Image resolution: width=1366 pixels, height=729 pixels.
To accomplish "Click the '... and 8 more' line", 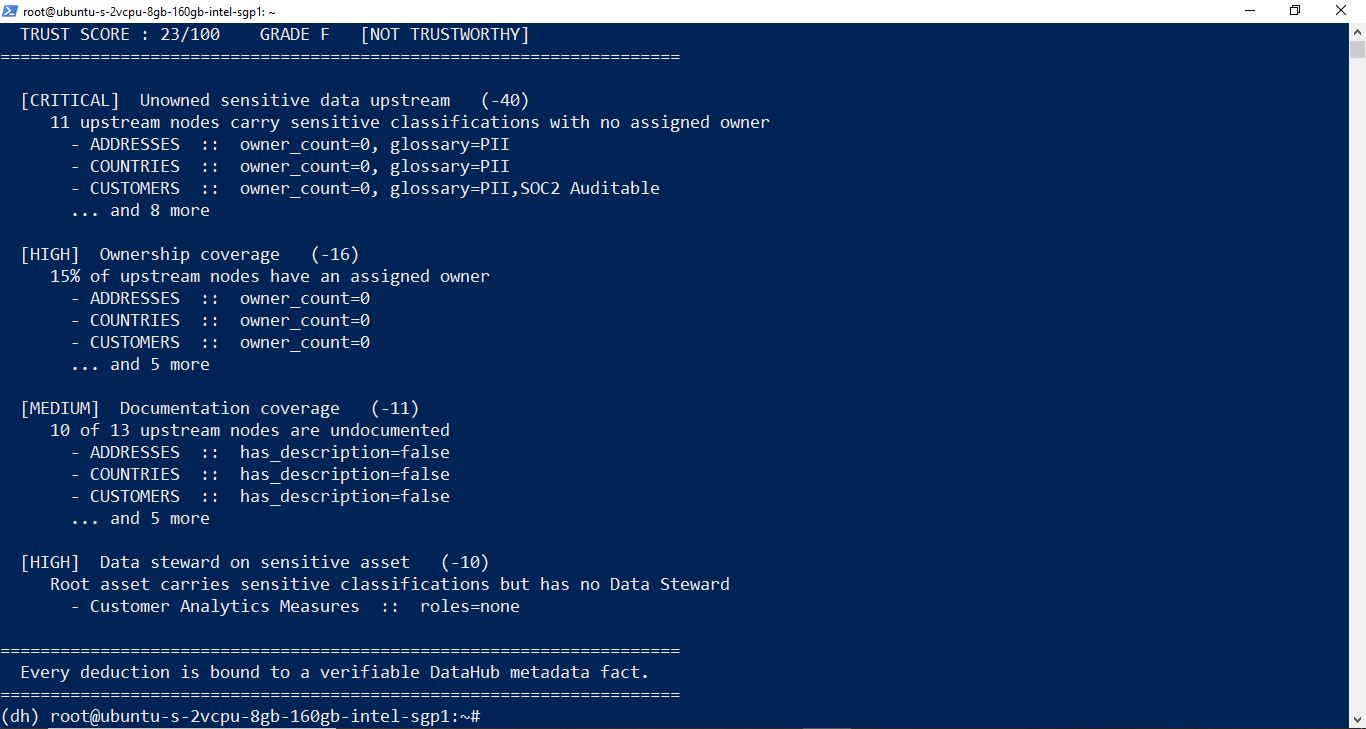I will pos(140,210).
